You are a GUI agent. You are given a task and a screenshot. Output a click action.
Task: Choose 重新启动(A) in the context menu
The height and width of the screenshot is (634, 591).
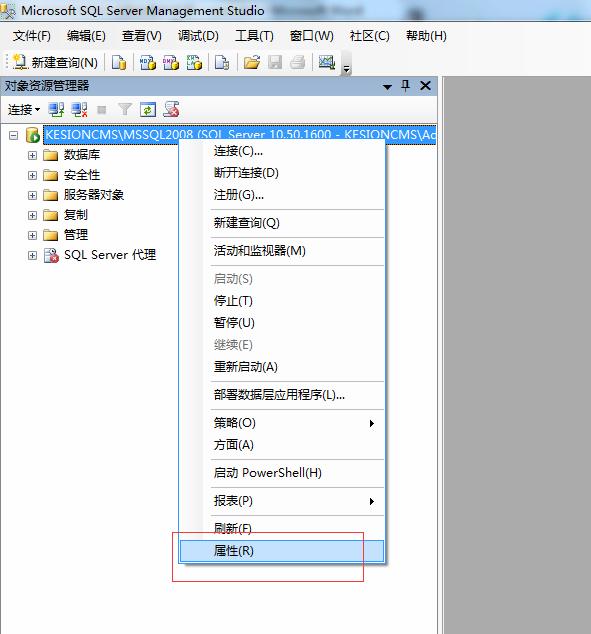[282, 367]
